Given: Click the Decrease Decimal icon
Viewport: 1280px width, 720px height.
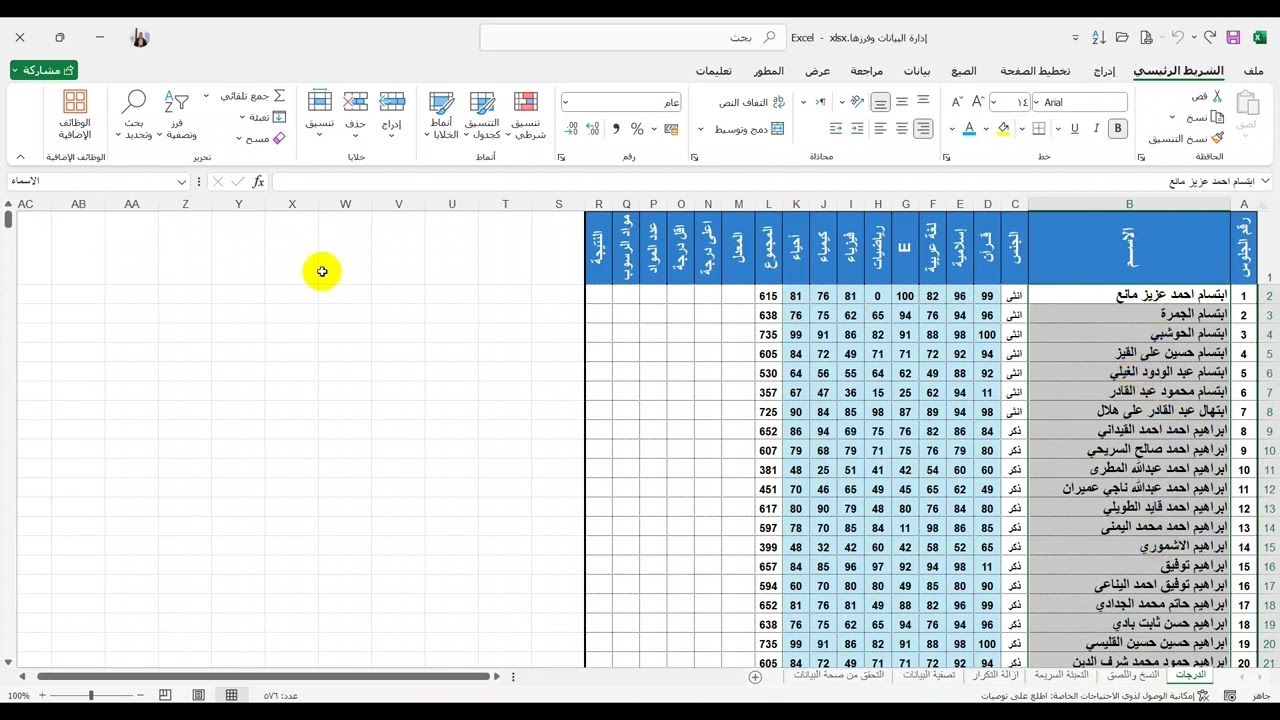Looking at the screenshot, I should pos(571,128).
